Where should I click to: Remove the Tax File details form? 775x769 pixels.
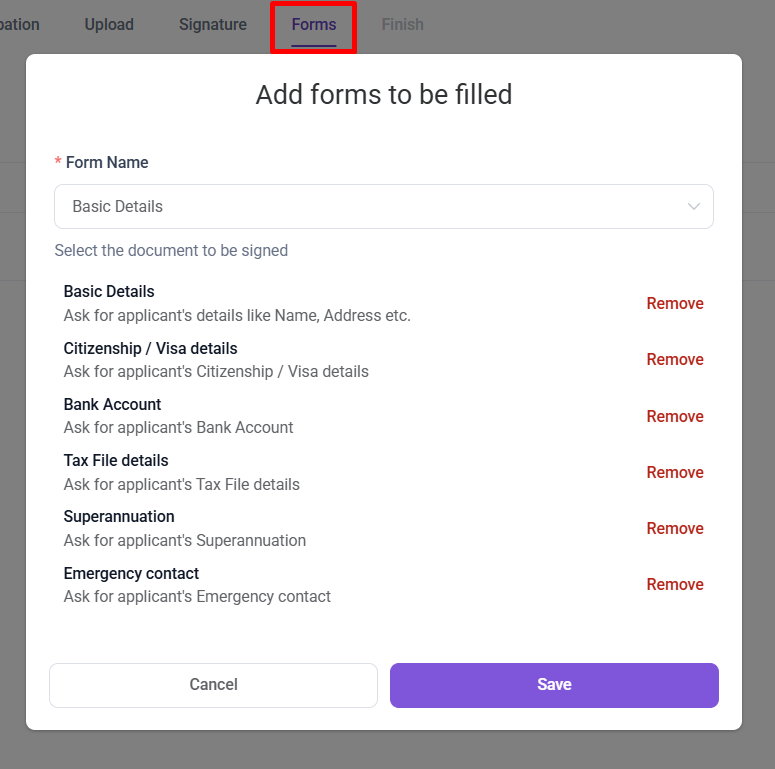point(675,473)
